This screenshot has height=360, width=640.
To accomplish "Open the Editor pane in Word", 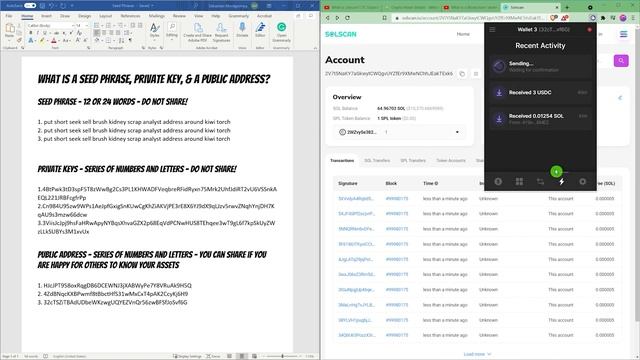I will click(x=260, y=30).
